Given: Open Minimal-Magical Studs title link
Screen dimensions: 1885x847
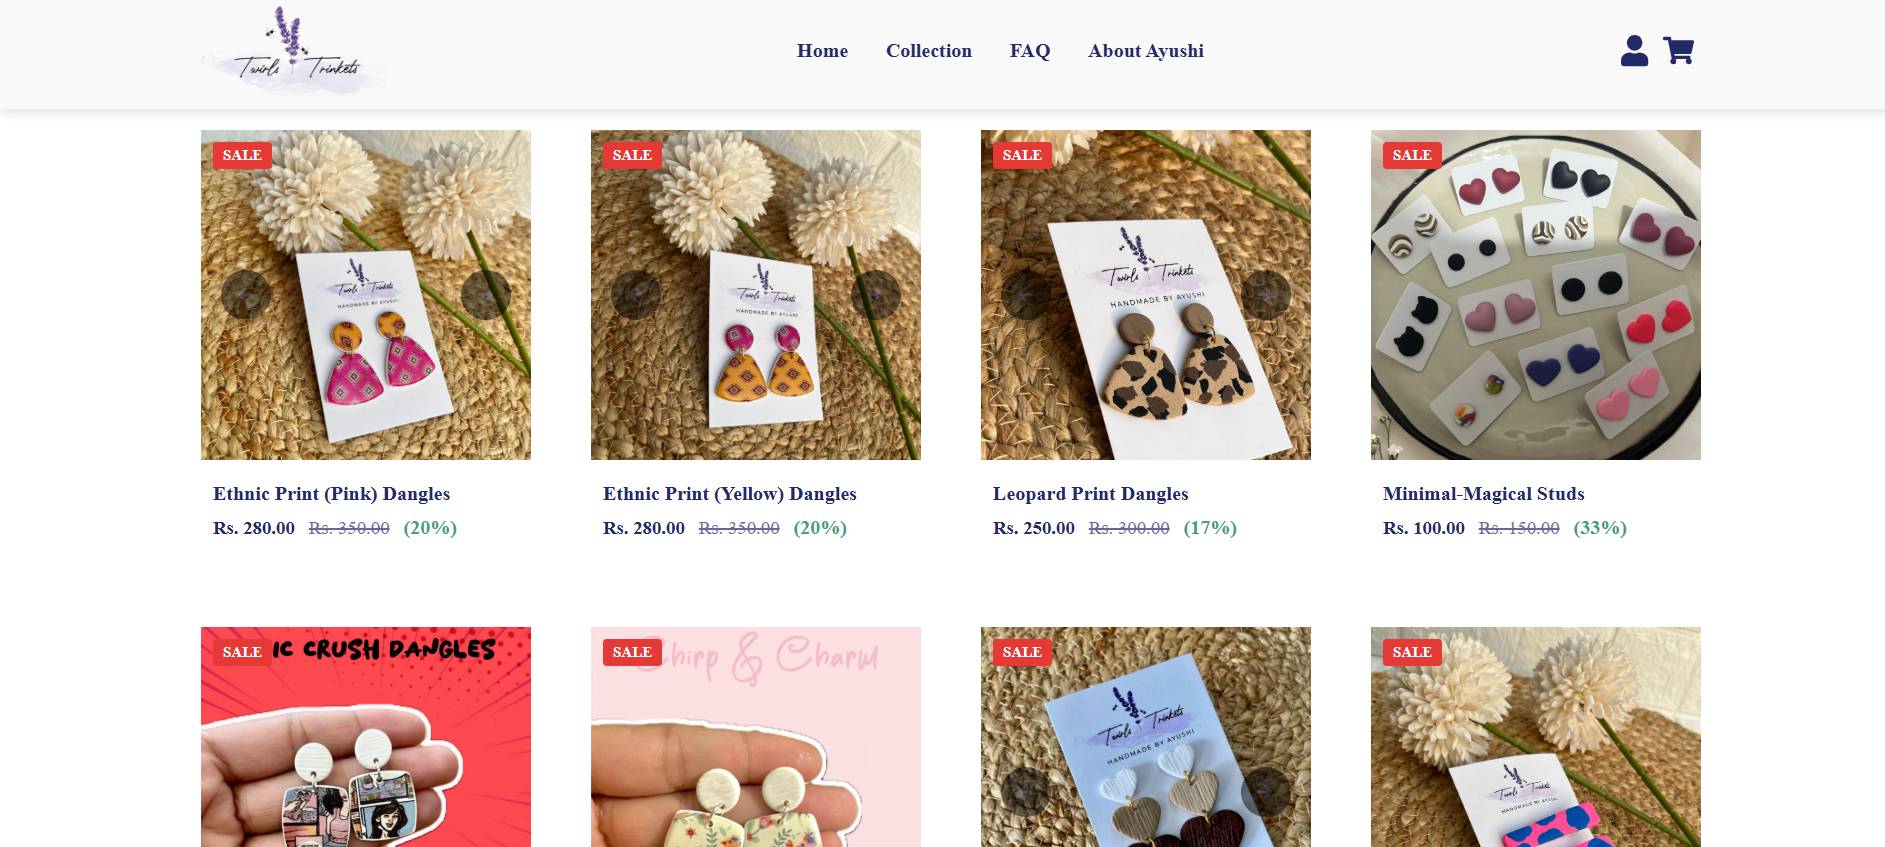Looking at the screenshot, I should [x=1483, y=494].
